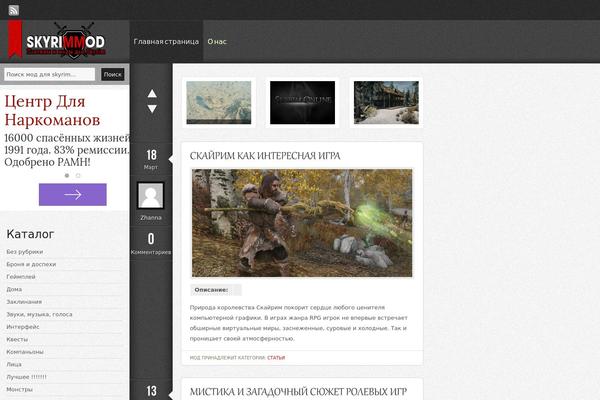The image size is (600, 400).
Task: Open catalog category Квесты
Action: point(17,339)
